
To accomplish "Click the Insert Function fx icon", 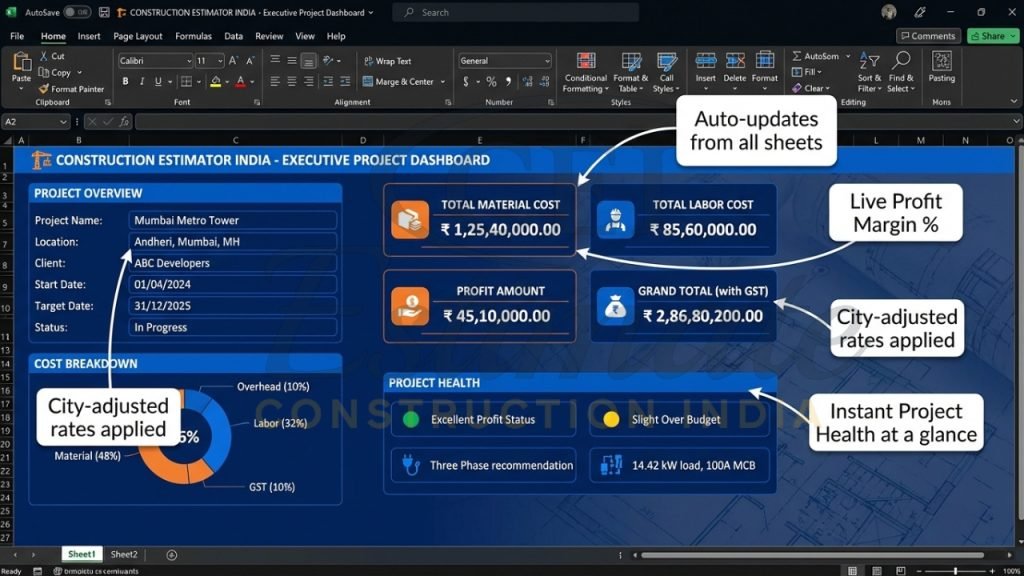I will (124, 121).
